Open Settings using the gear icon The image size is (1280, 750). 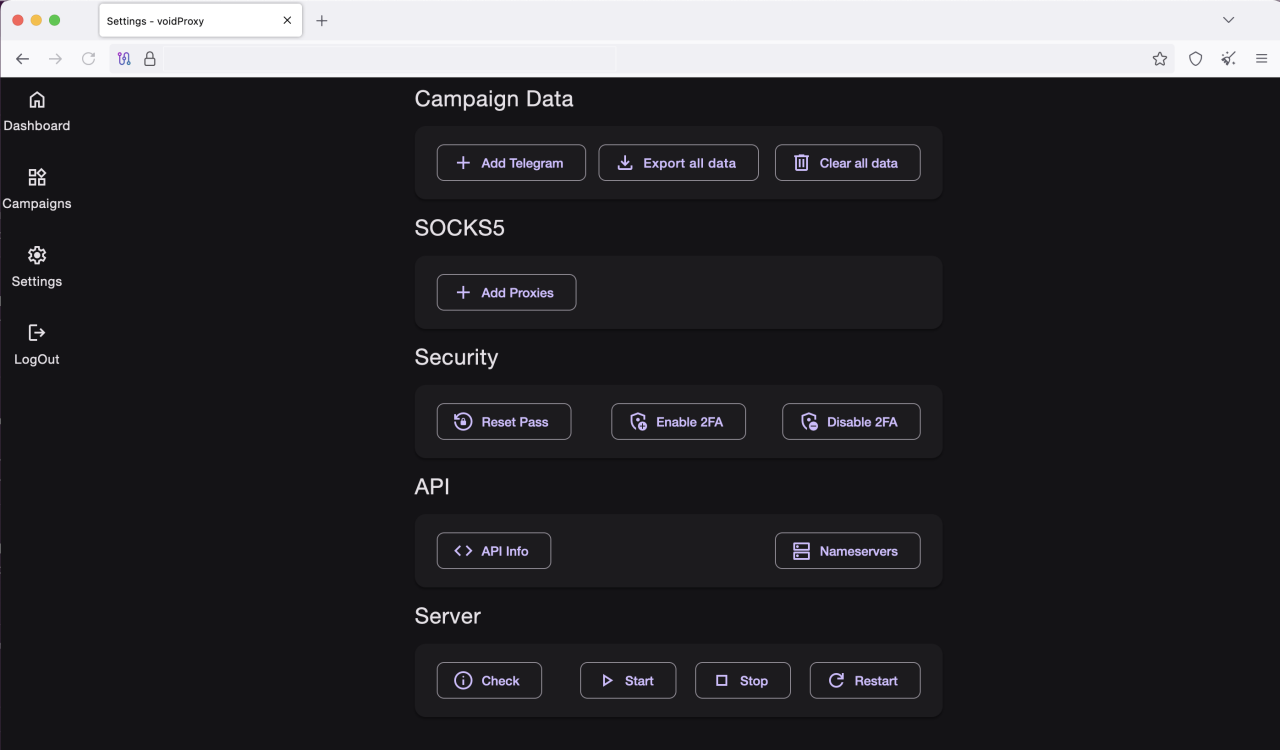(37, 255)
